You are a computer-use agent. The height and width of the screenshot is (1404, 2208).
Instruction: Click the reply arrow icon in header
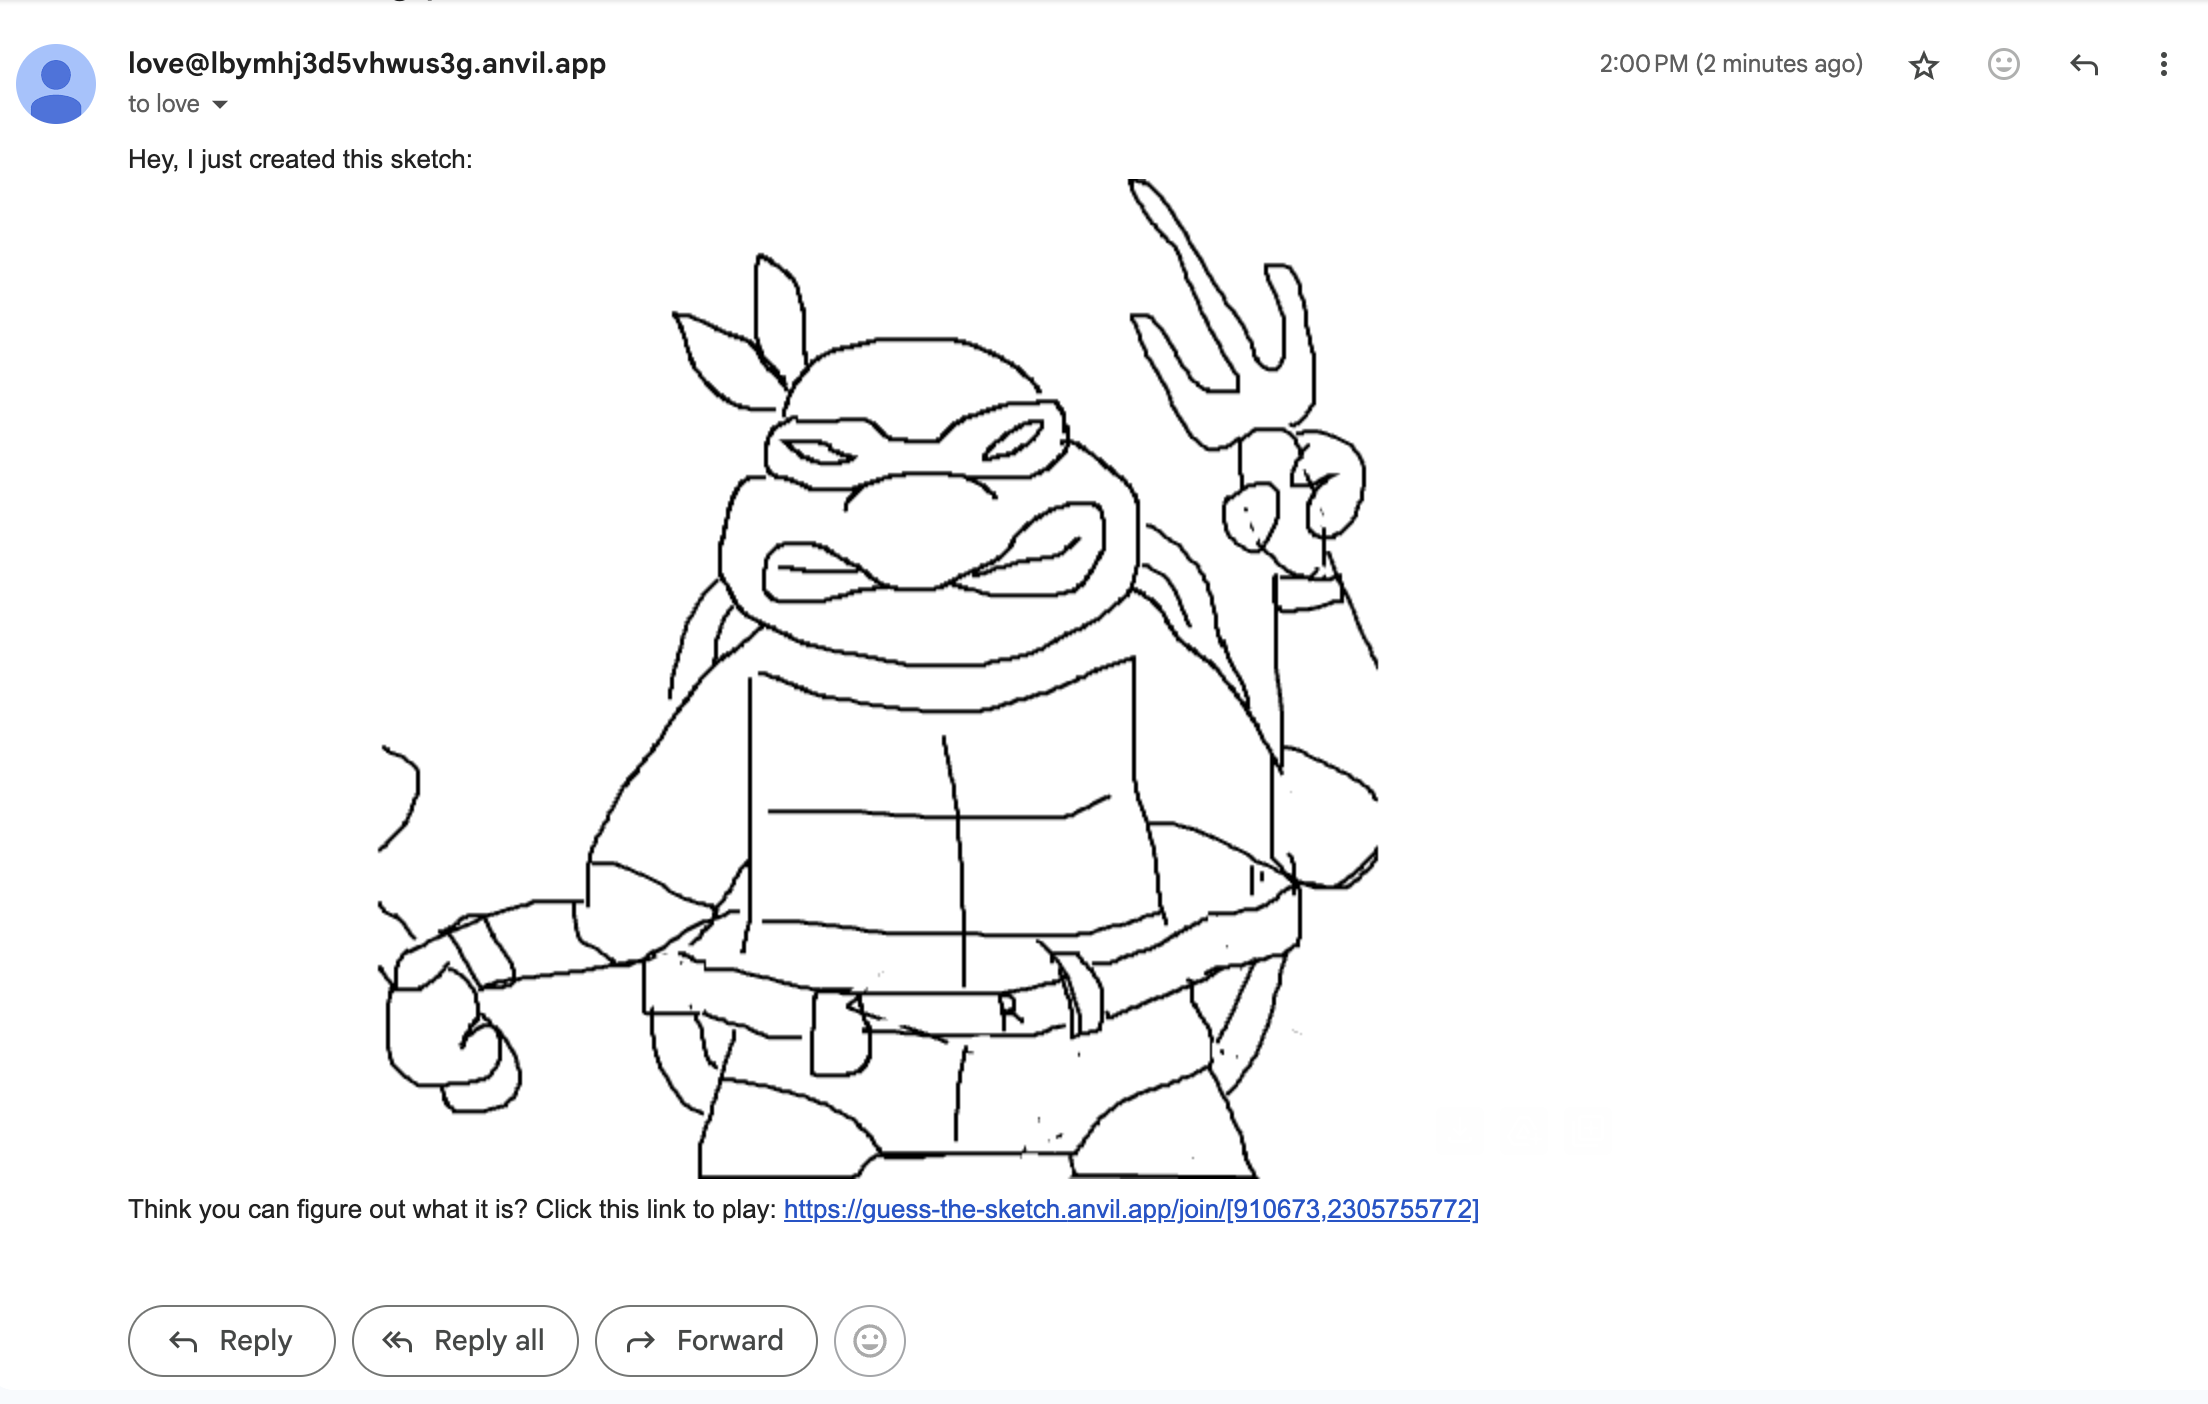click(2084, 66)
